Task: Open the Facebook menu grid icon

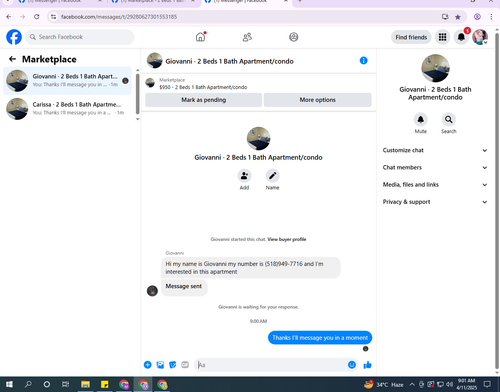Action: 442,37
